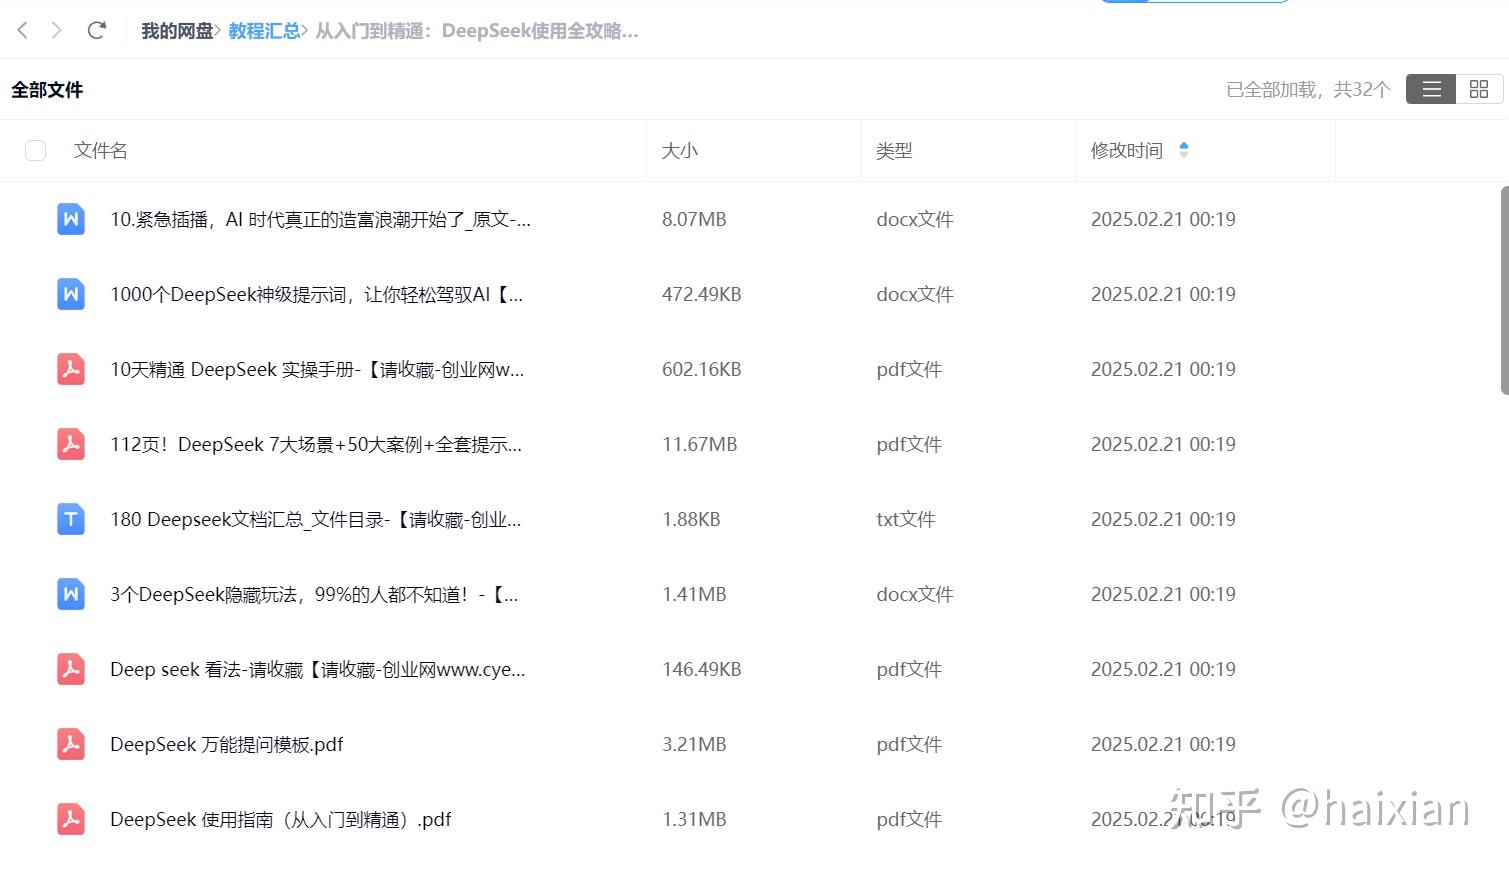1509x871 pixels.
Task: Click the PDF icon for DeepSeek 万能提问模板
Action: (71, 744)
